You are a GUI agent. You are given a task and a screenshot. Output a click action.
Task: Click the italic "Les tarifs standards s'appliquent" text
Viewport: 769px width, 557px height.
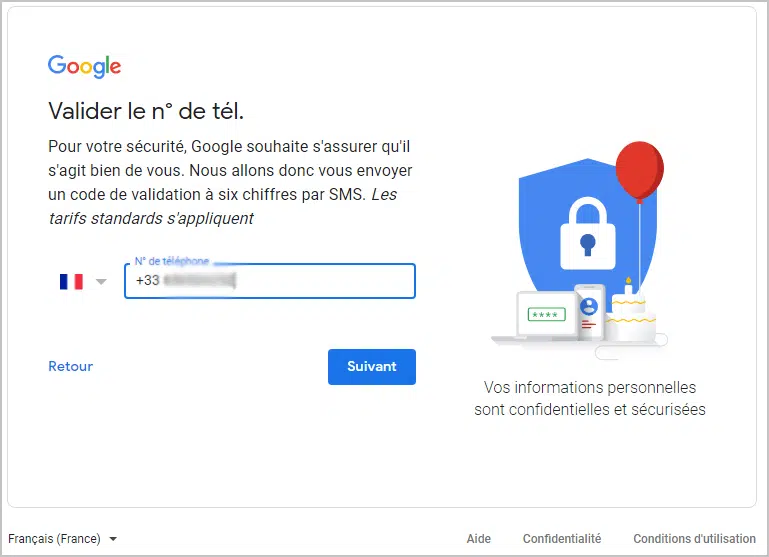(x=151, y=217)
